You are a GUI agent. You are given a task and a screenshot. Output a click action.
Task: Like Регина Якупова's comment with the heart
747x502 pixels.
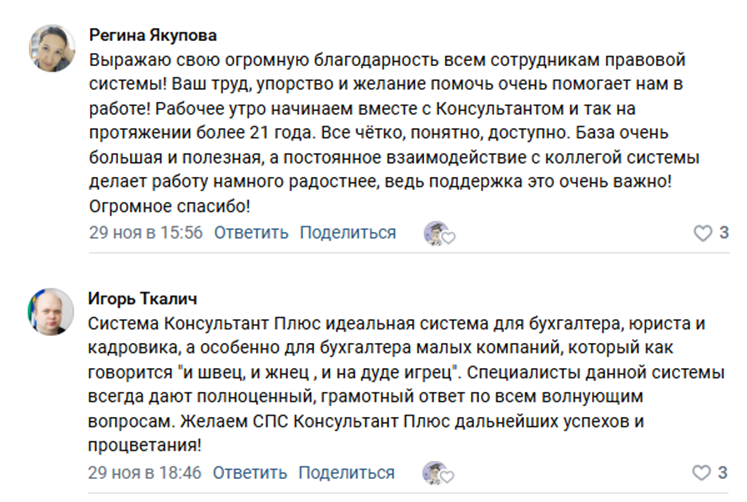point(702,233)
